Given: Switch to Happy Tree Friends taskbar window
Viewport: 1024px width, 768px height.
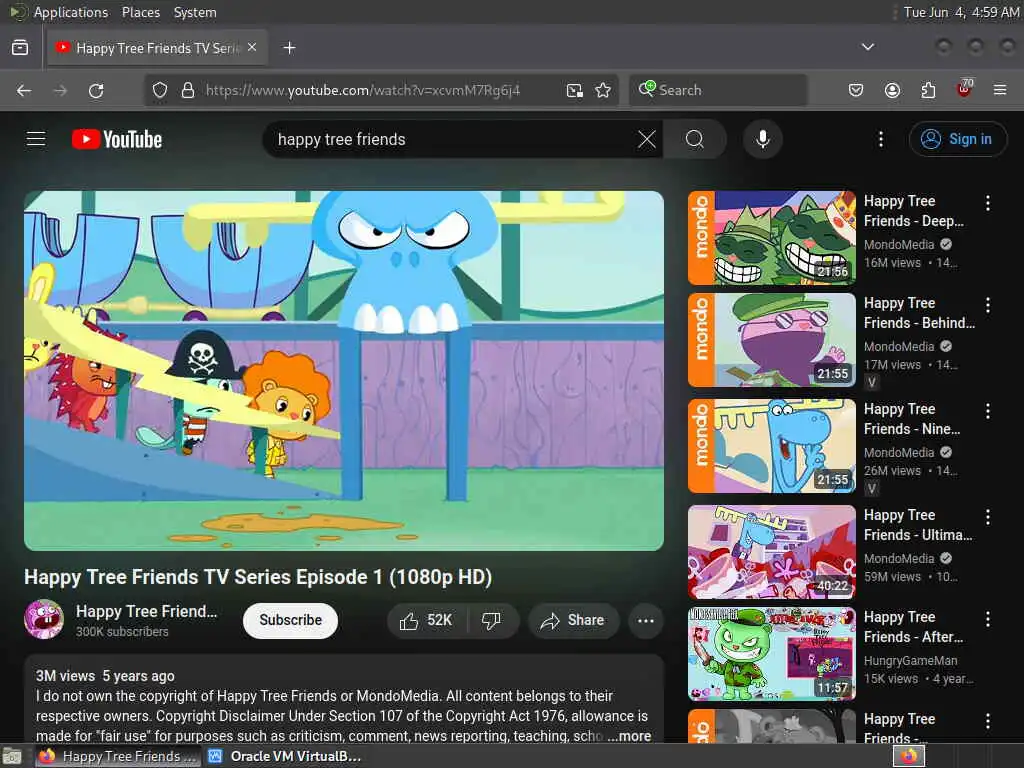Looking at the screenshot, I should point(118,756).
